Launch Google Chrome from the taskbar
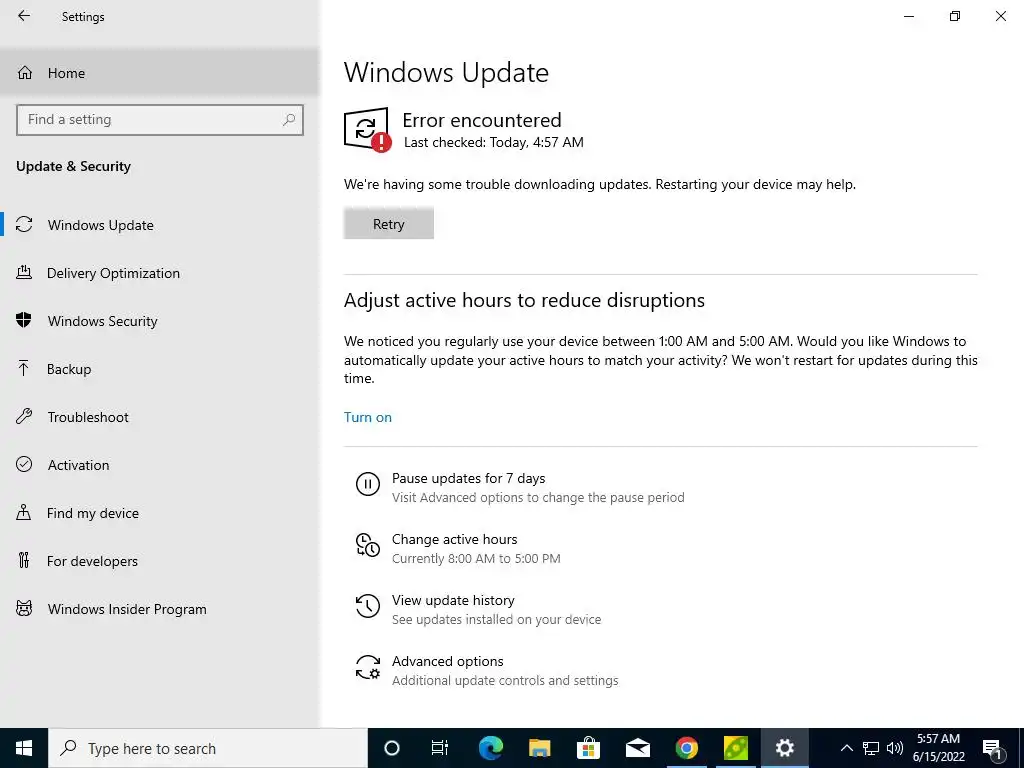This screenshot has height=768, width=1024. tap(686, 748)
